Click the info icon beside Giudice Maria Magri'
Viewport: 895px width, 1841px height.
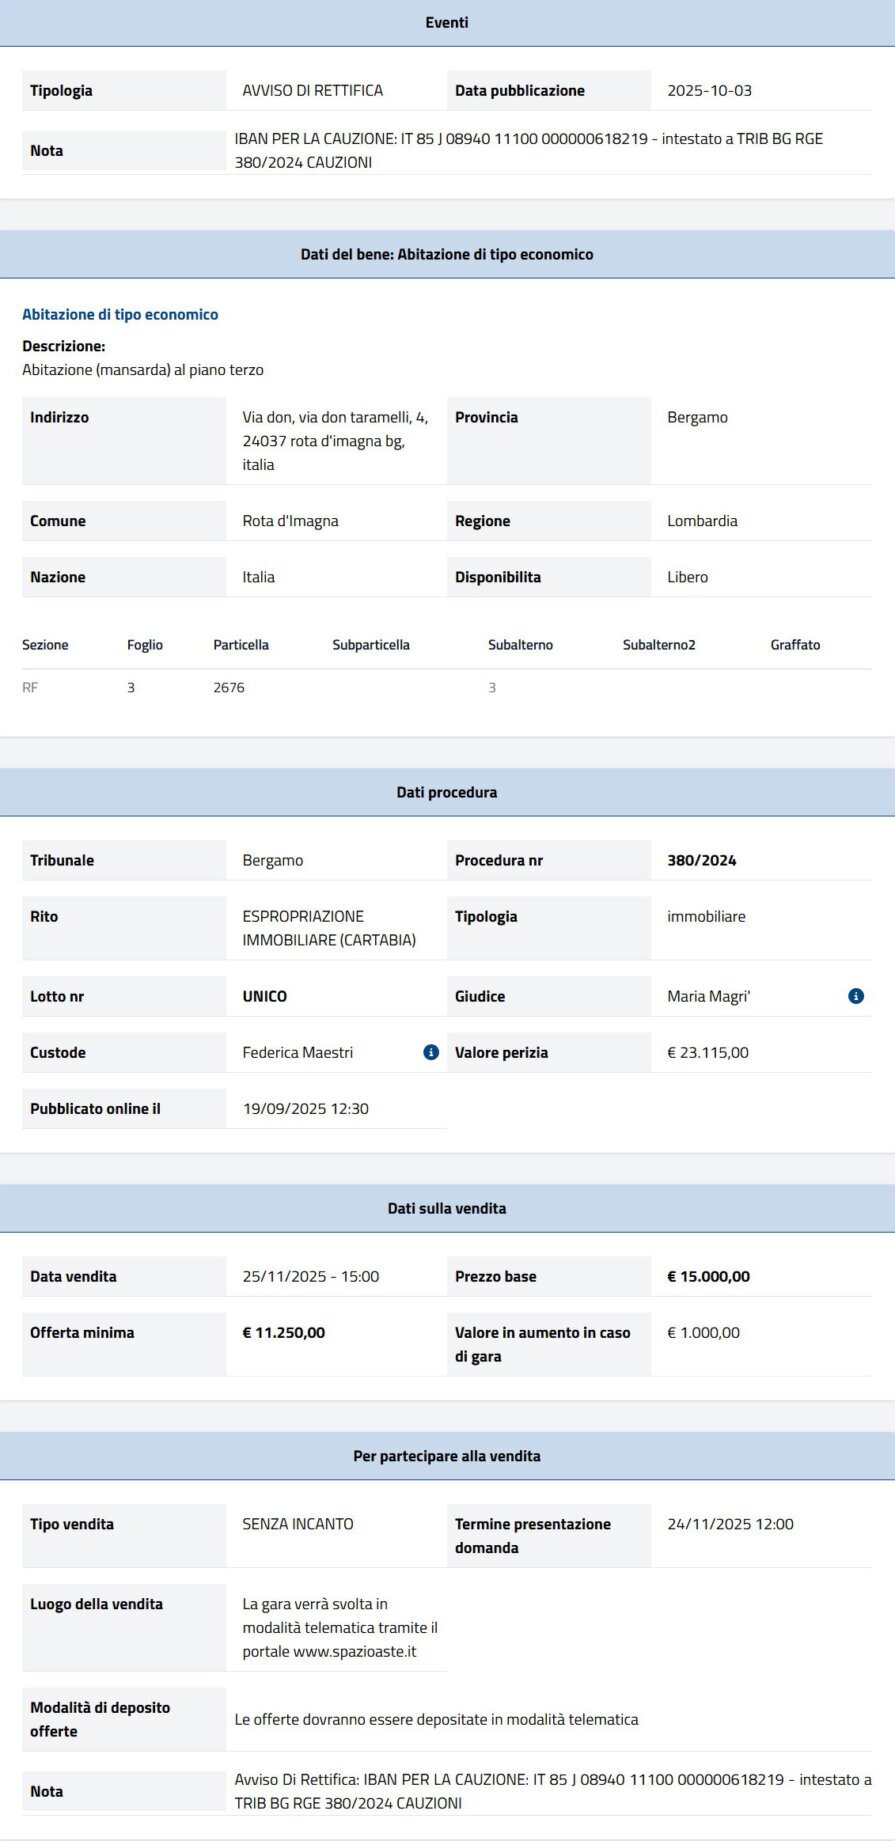click(856, 996)
